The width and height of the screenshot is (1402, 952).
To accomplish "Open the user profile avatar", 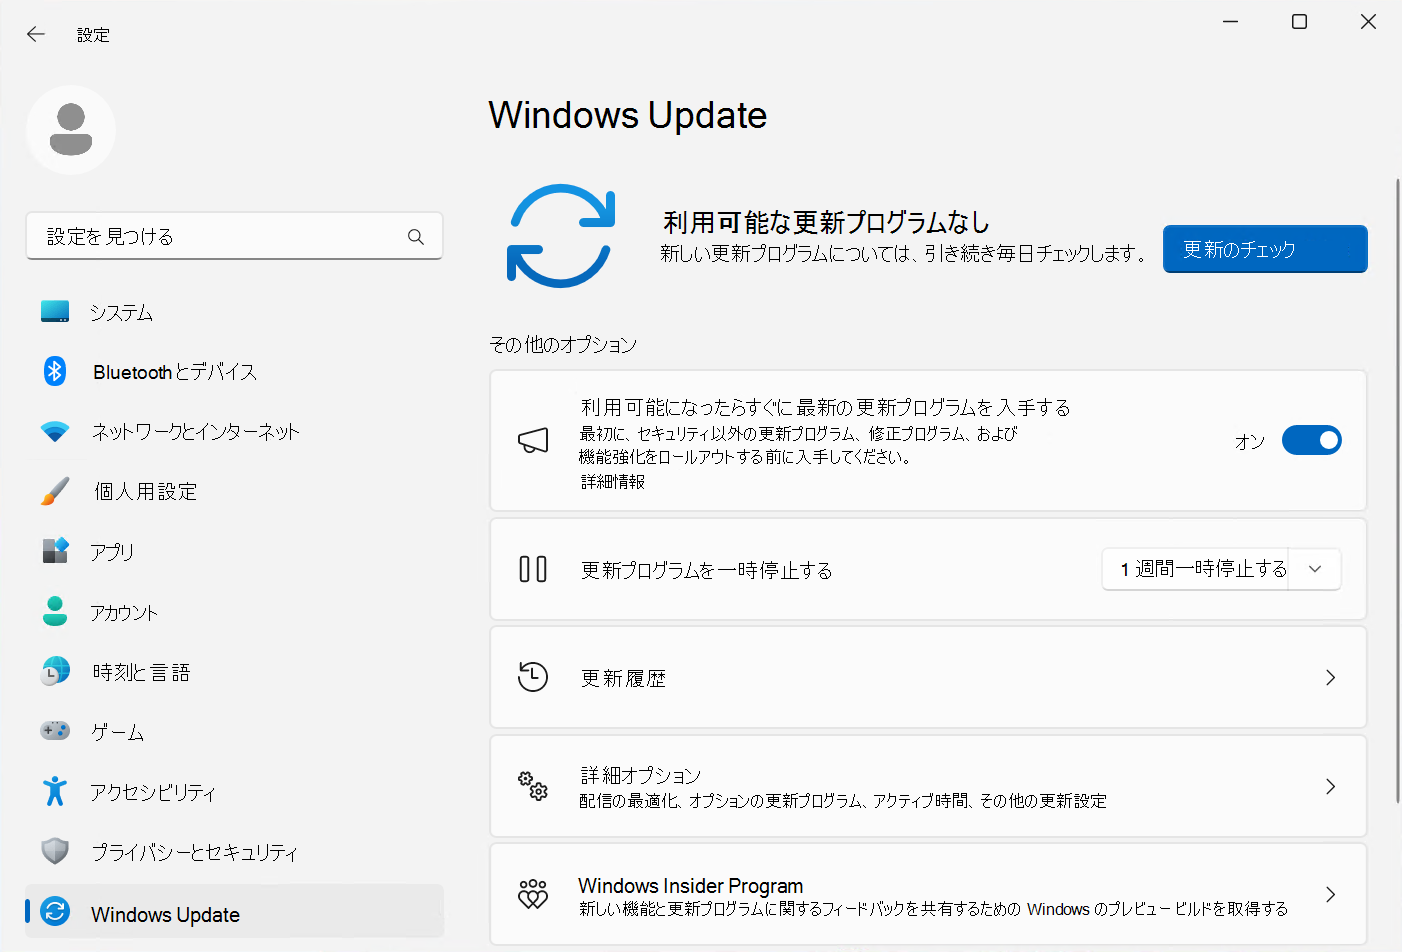I will tap(71, 130).
